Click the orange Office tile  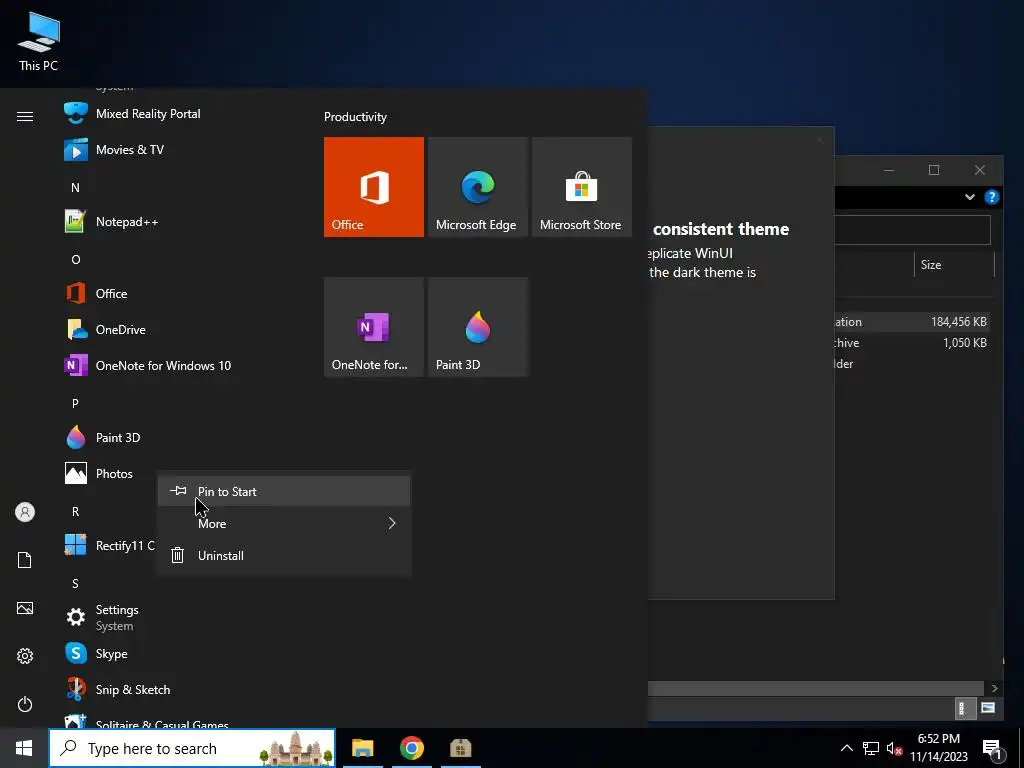[x=374, y=187]
